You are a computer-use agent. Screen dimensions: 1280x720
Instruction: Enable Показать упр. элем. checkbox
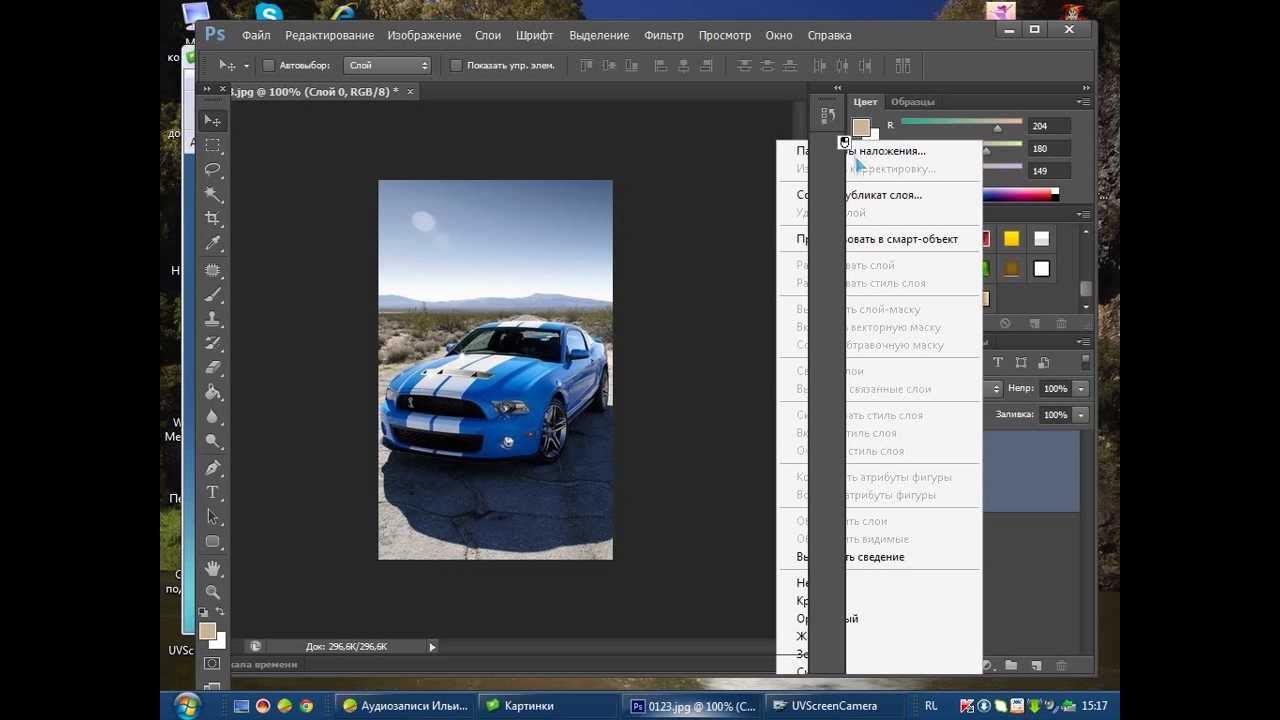456,65
